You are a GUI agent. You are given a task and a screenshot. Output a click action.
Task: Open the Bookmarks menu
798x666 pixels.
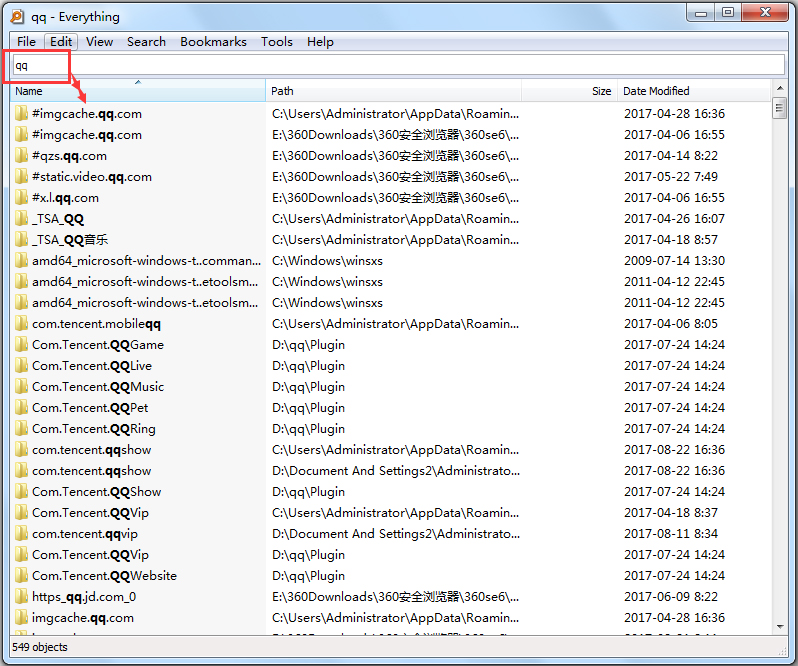(213, 42)
